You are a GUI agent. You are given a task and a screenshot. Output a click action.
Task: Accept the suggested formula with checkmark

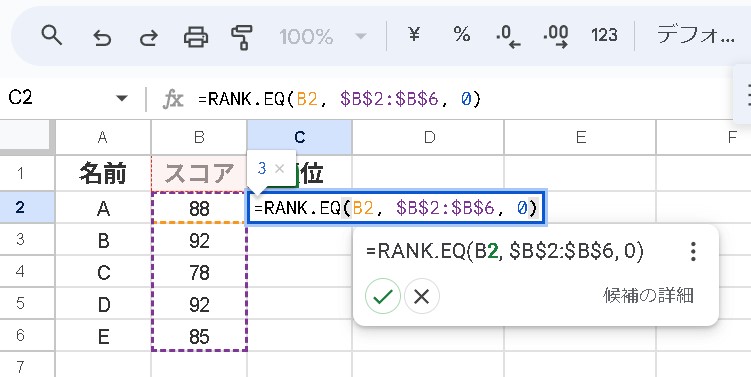(383, 297)
